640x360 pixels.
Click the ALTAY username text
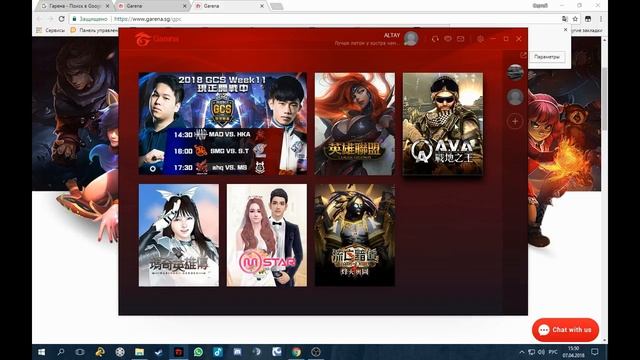click(392, 36)
